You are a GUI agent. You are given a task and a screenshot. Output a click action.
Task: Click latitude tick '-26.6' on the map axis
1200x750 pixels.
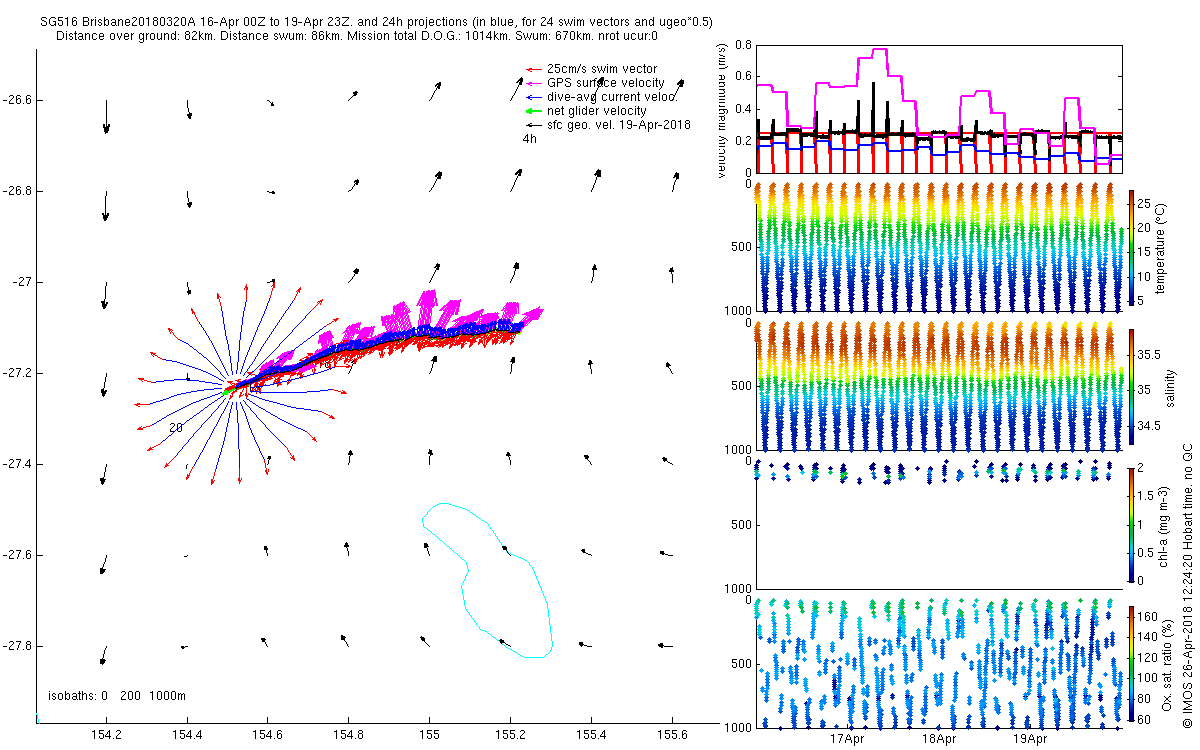(17, 100)
